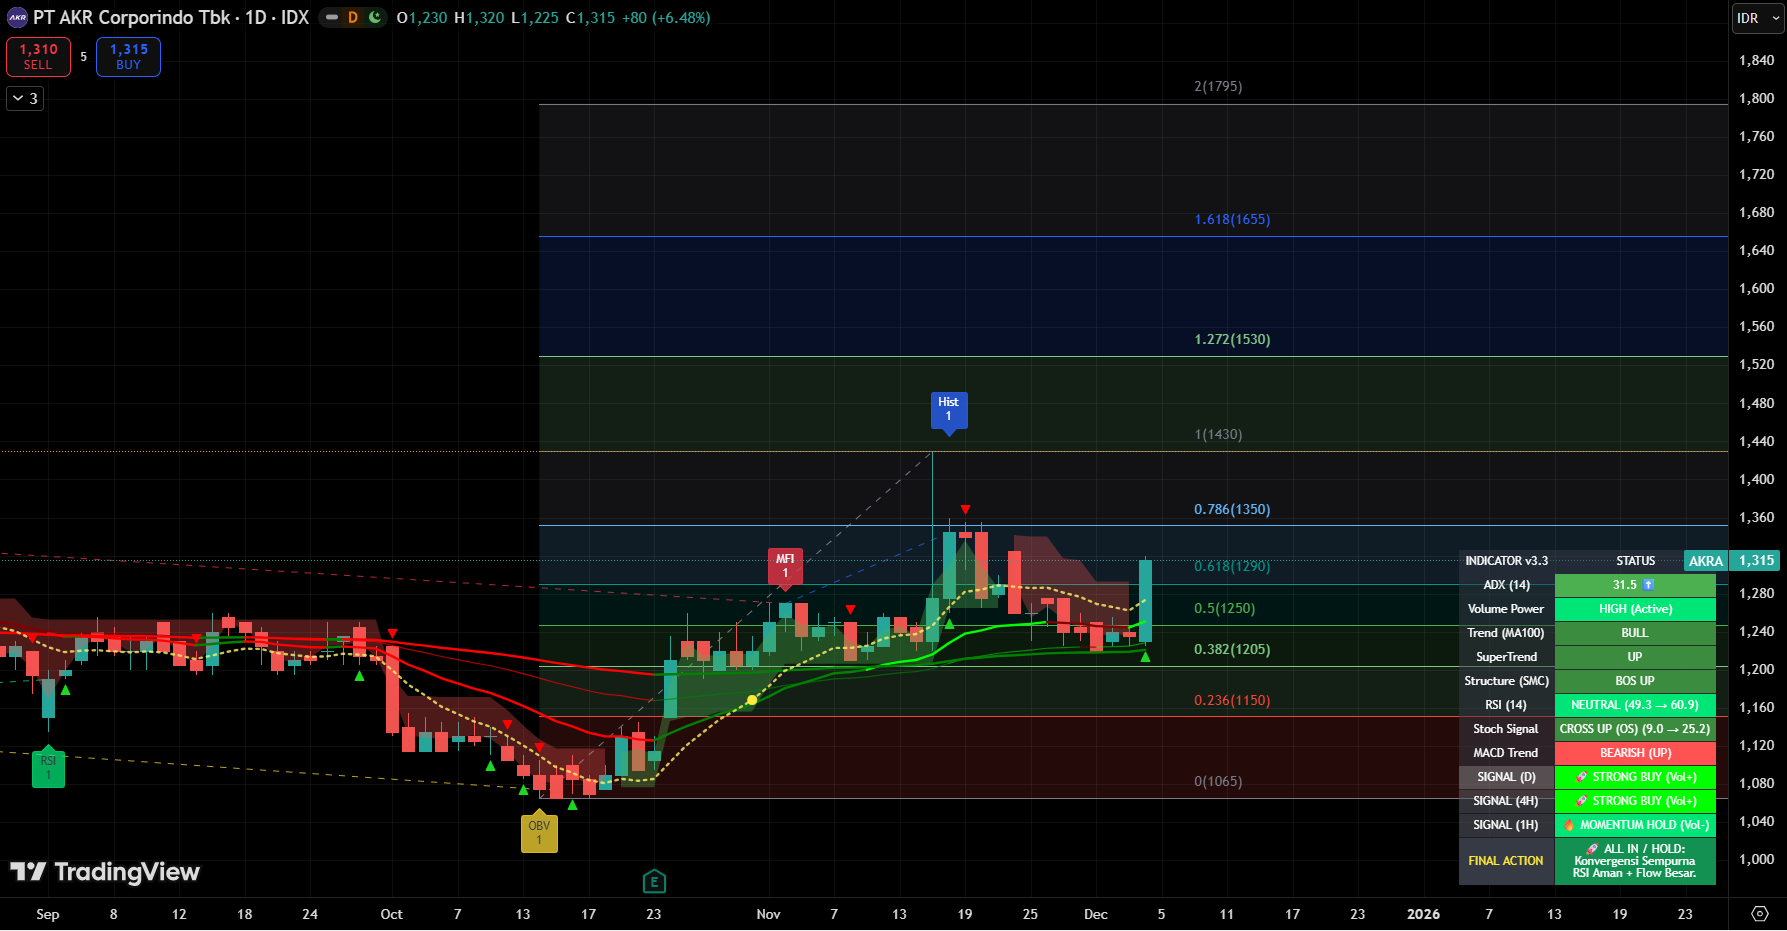Click the green up-triangle below the latest candle
The width and height of the screenshot is (1787, 931).
click(1145, 657)
